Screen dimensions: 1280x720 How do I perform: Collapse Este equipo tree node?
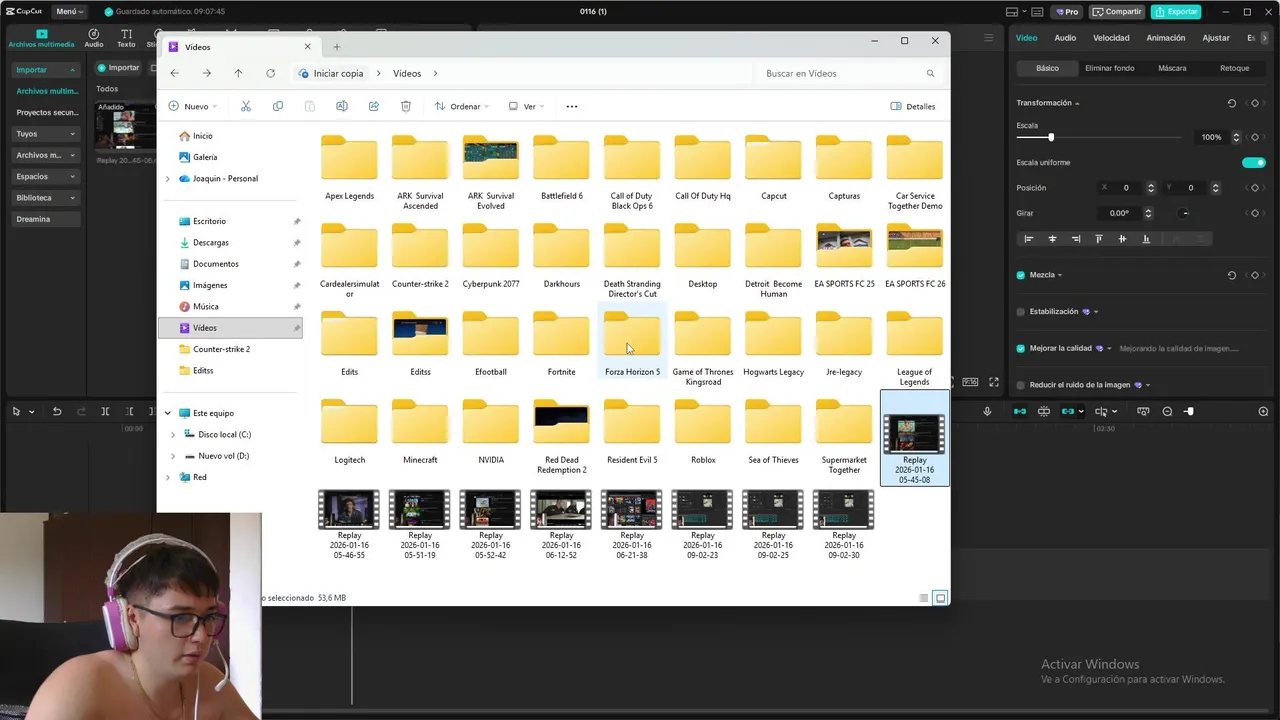coord(167,413)
